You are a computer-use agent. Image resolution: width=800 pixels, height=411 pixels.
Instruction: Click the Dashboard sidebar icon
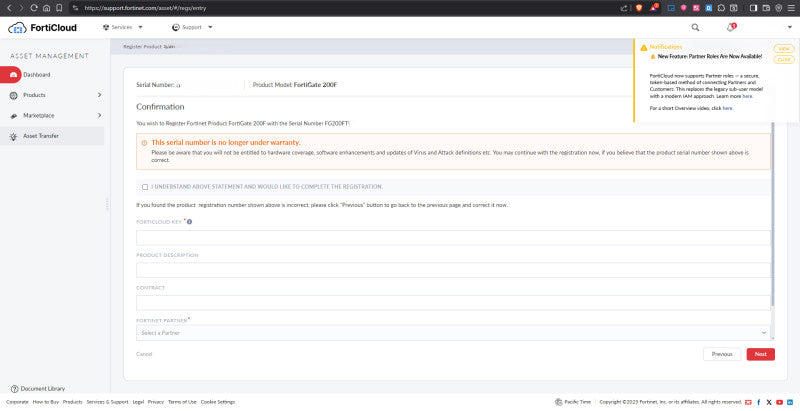pyautogui.click(x=13, y=75)
